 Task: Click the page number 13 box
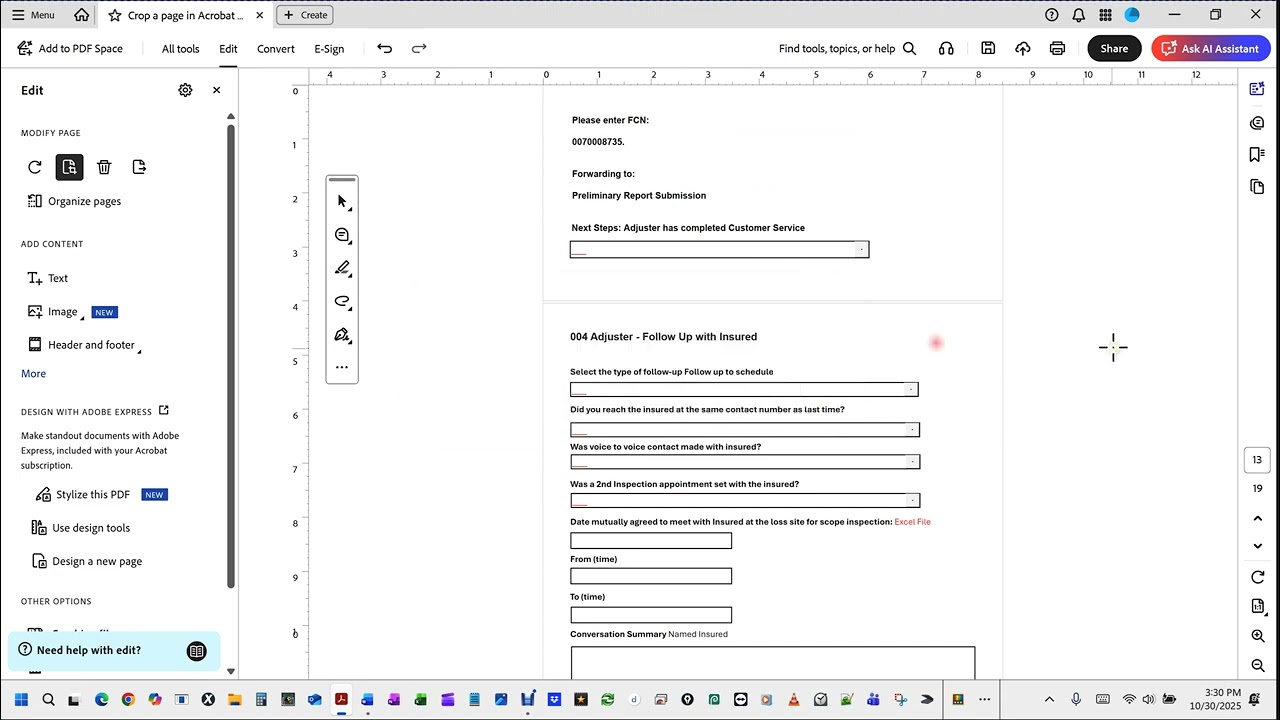1257,460
